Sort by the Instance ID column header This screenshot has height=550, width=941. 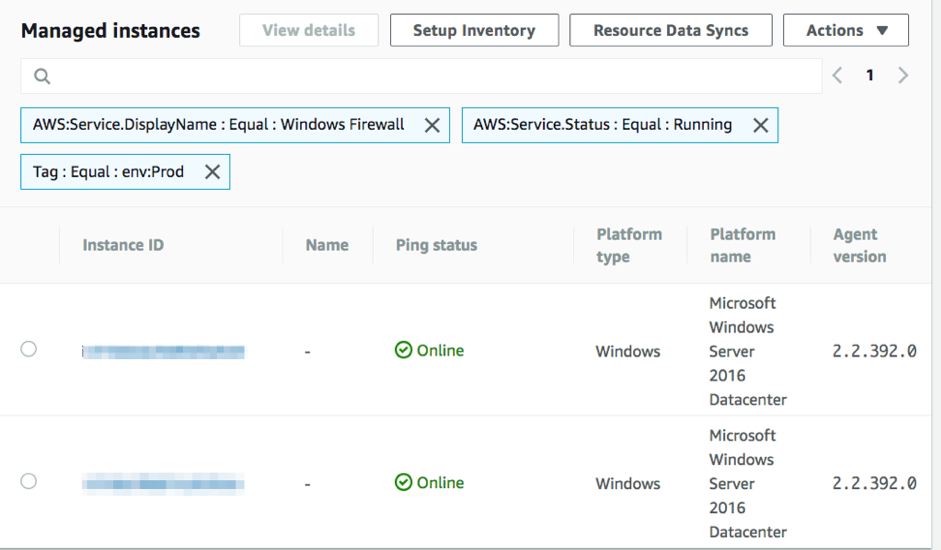[123, 245]
